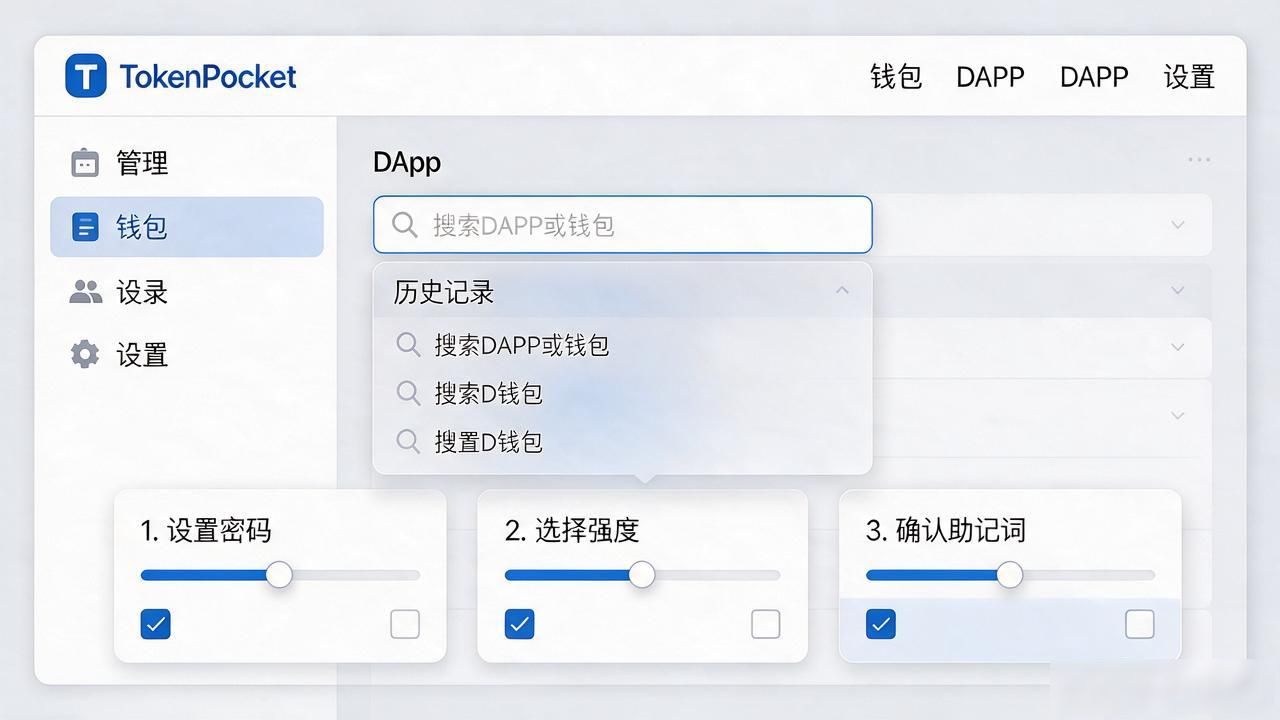Image resolution: width=1280 pixels, height=720 pixels.
Task: Collapse the 历史记录 section chevron
Action: click(842, 290)
